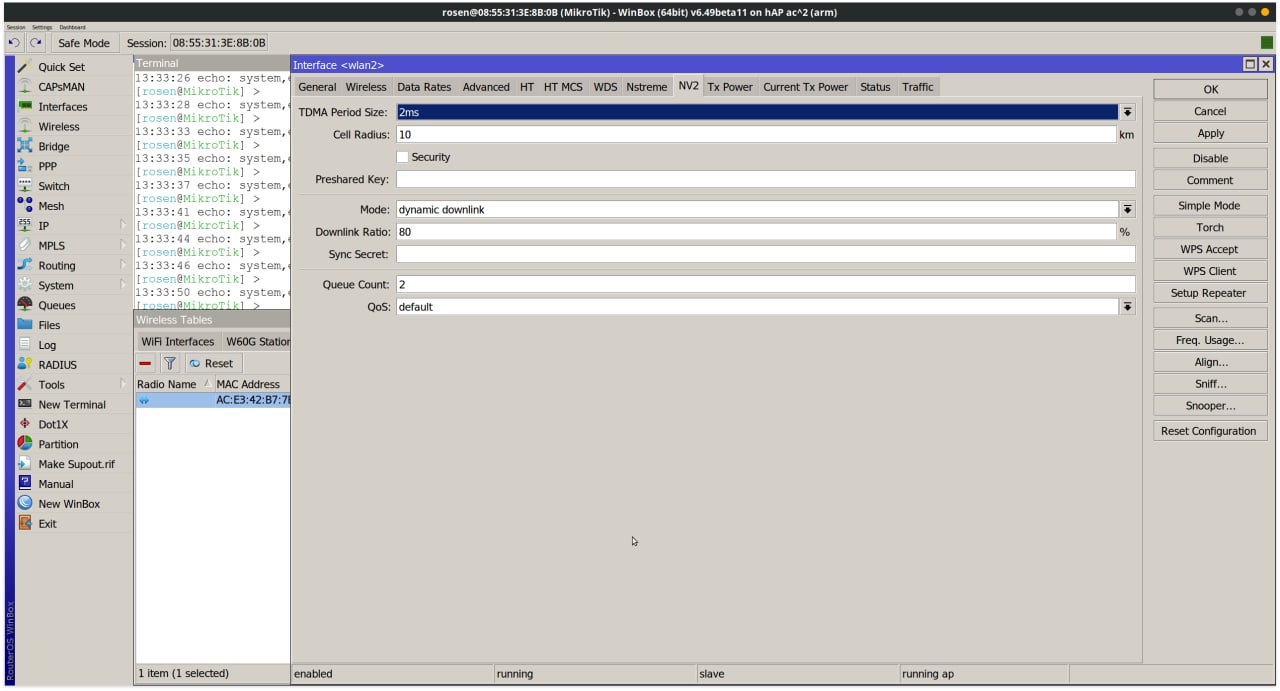Image resolution: width=1280 pixels, height=691 pixels.
Task: Open Quick Set from the sidebar
Action: pos(62,67)
